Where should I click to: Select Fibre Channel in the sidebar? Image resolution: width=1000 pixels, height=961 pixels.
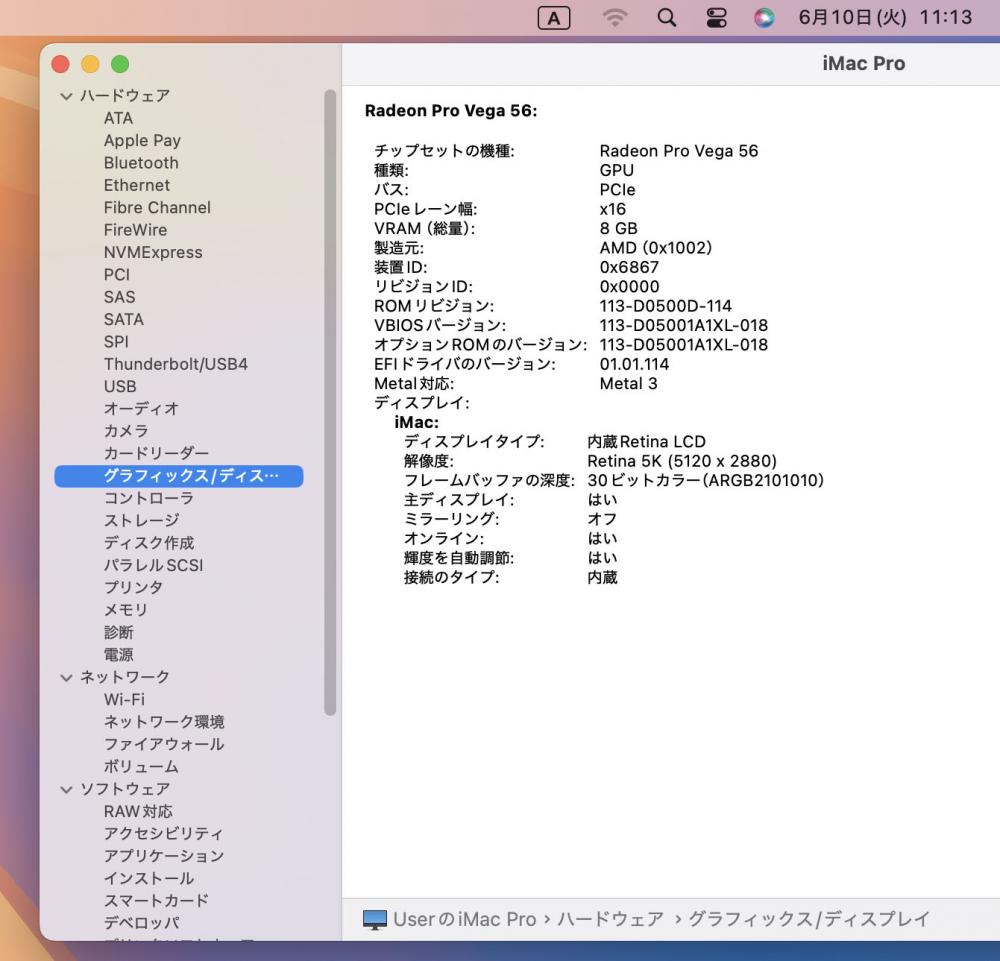tap(157, 207)
